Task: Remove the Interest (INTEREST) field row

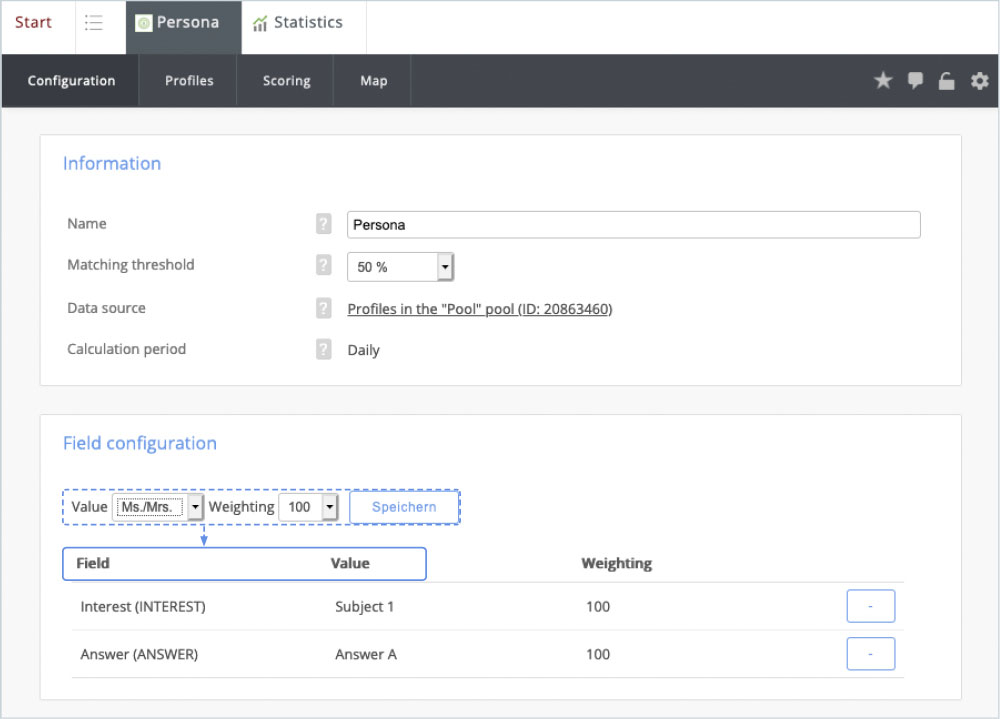Action: pyautogui.click(x=870, y=606)
